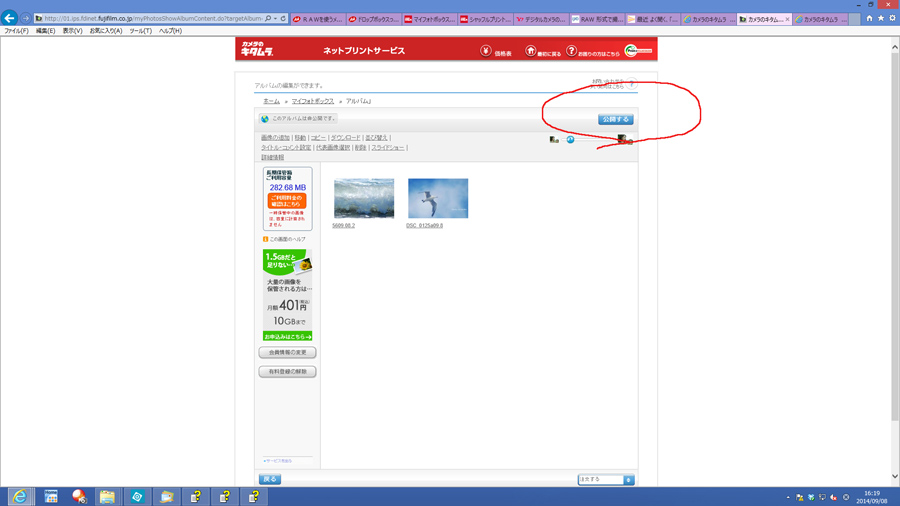Screen dimensions: 900x506
Task: Select the seagull photo thumbnail
Action: [x=438, y=198]
